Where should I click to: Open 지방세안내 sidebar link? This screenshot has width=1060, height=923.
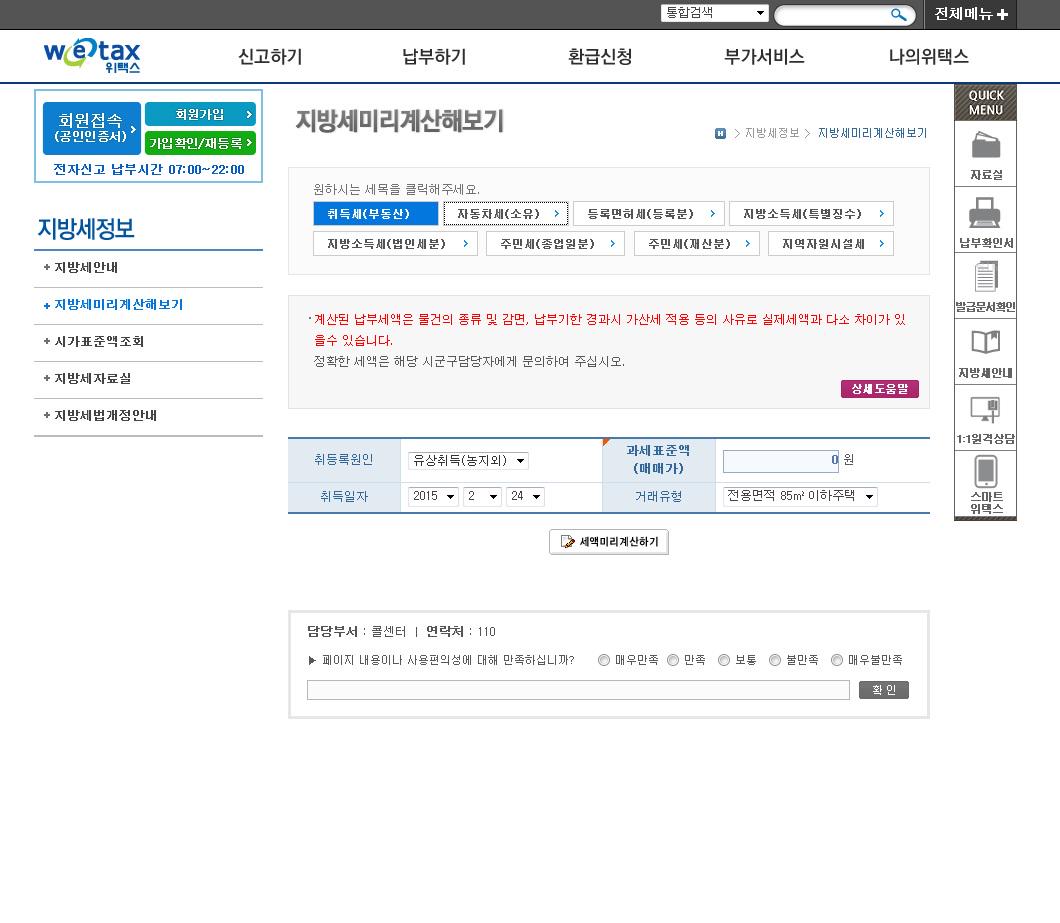coord(85,267)
